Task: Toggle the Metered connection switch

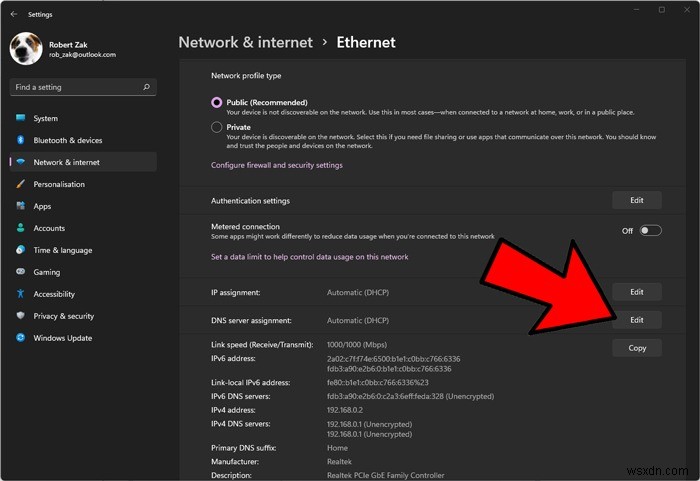Action: (x=650, y=230)
